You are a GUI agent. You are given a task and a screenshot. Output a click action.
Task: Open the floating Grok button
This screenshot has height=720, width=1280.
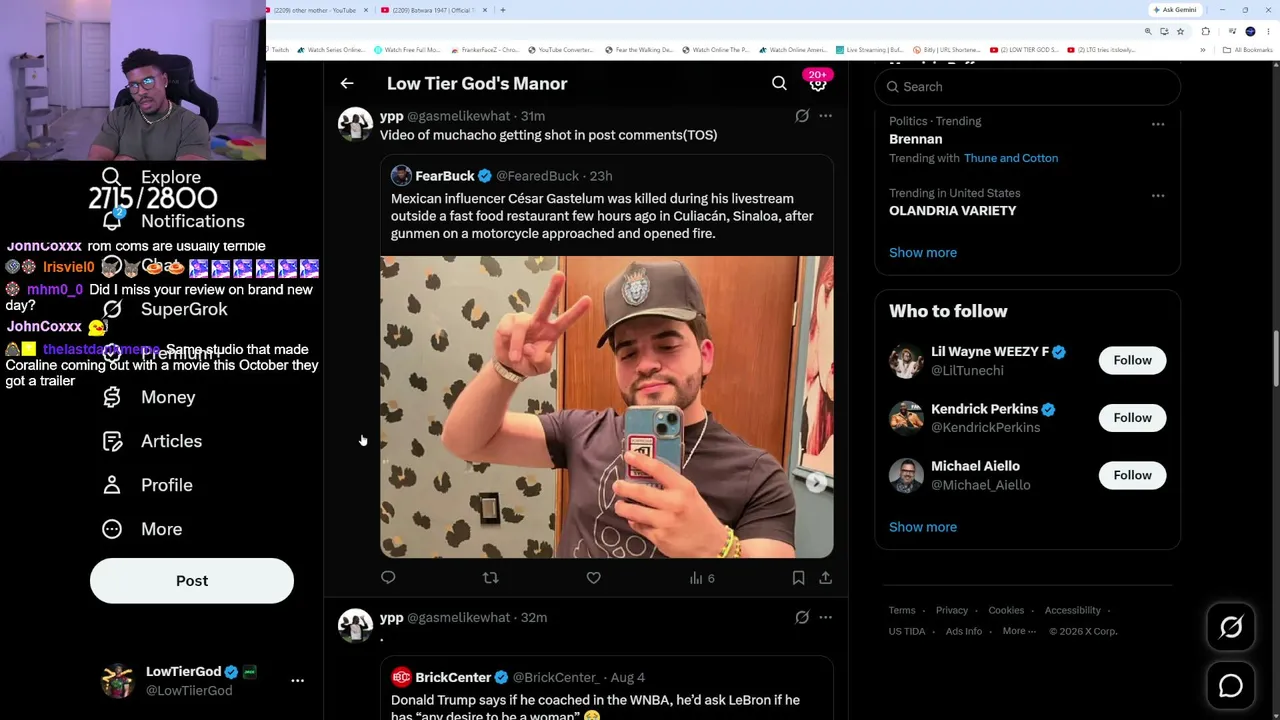(1231, 627)
